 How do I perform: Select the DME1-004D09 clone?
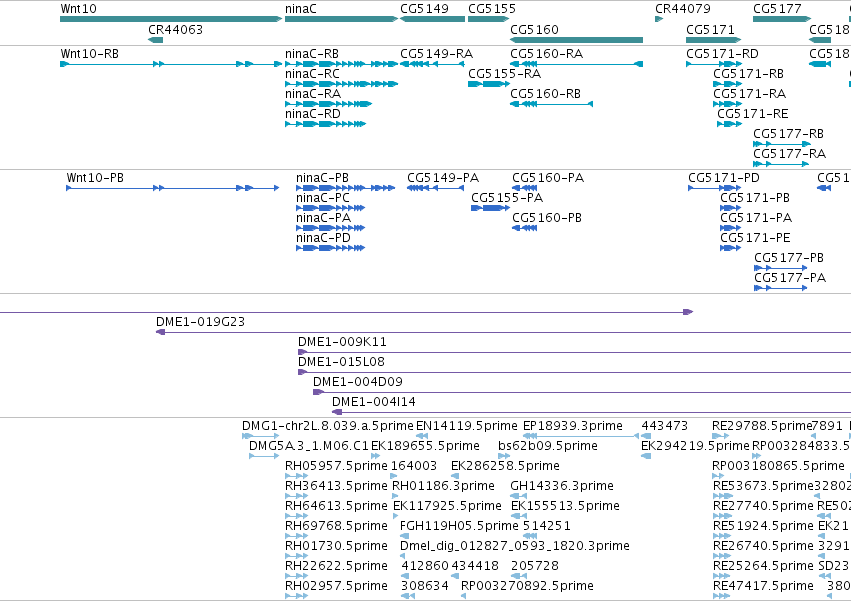click(582, 393)
